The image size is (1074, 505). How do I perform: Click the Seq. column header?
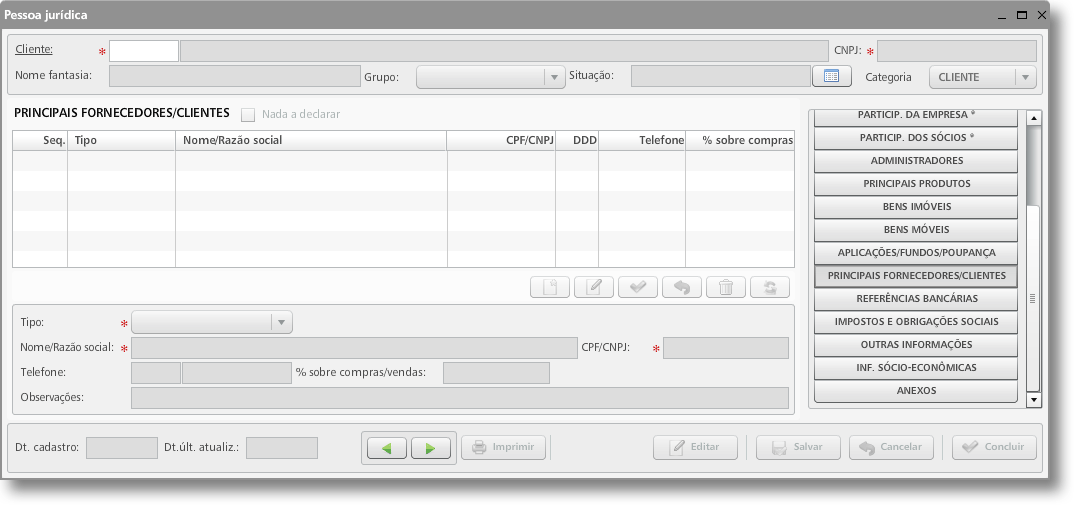tap(40, 140)
